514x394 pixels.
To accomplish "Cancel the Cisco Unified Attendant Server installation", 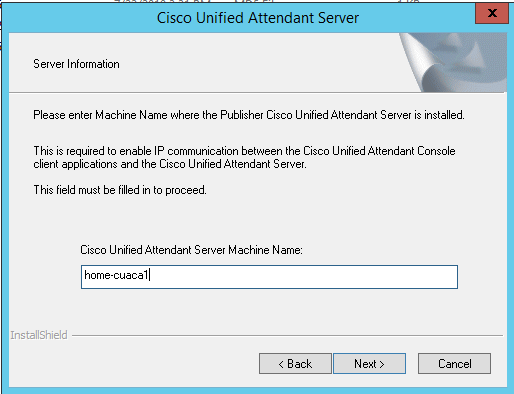I will coord(454,363).
